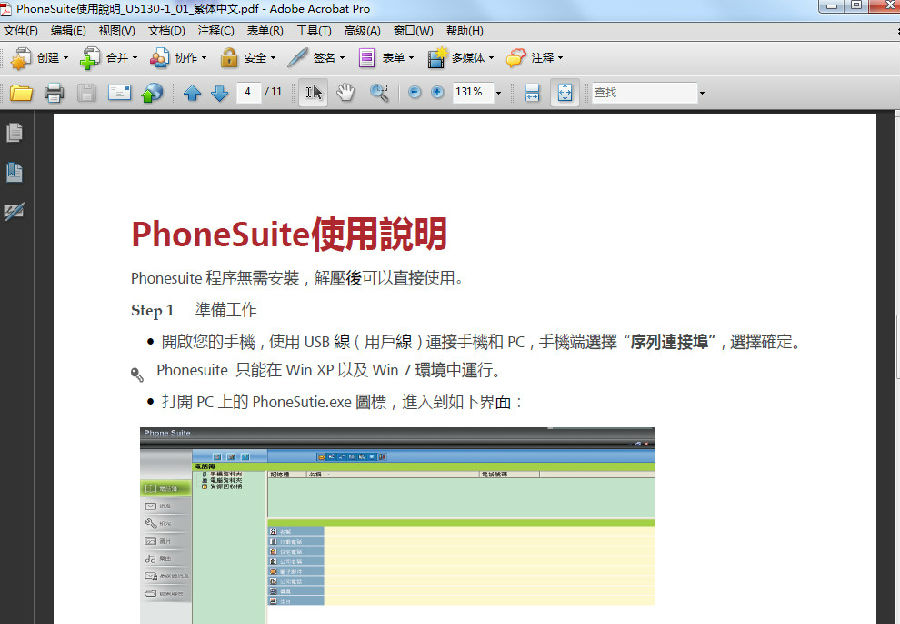The height and width of the screenshot is (624, 900).
Task: Click the Step 1 準備工作 text
Action: pos(193,310)
